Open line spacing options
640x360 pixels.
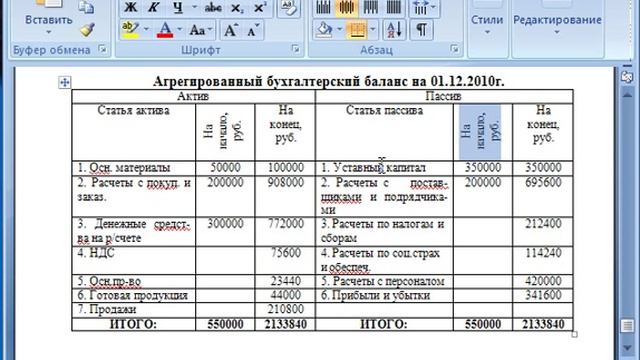(x=420, y=7)
